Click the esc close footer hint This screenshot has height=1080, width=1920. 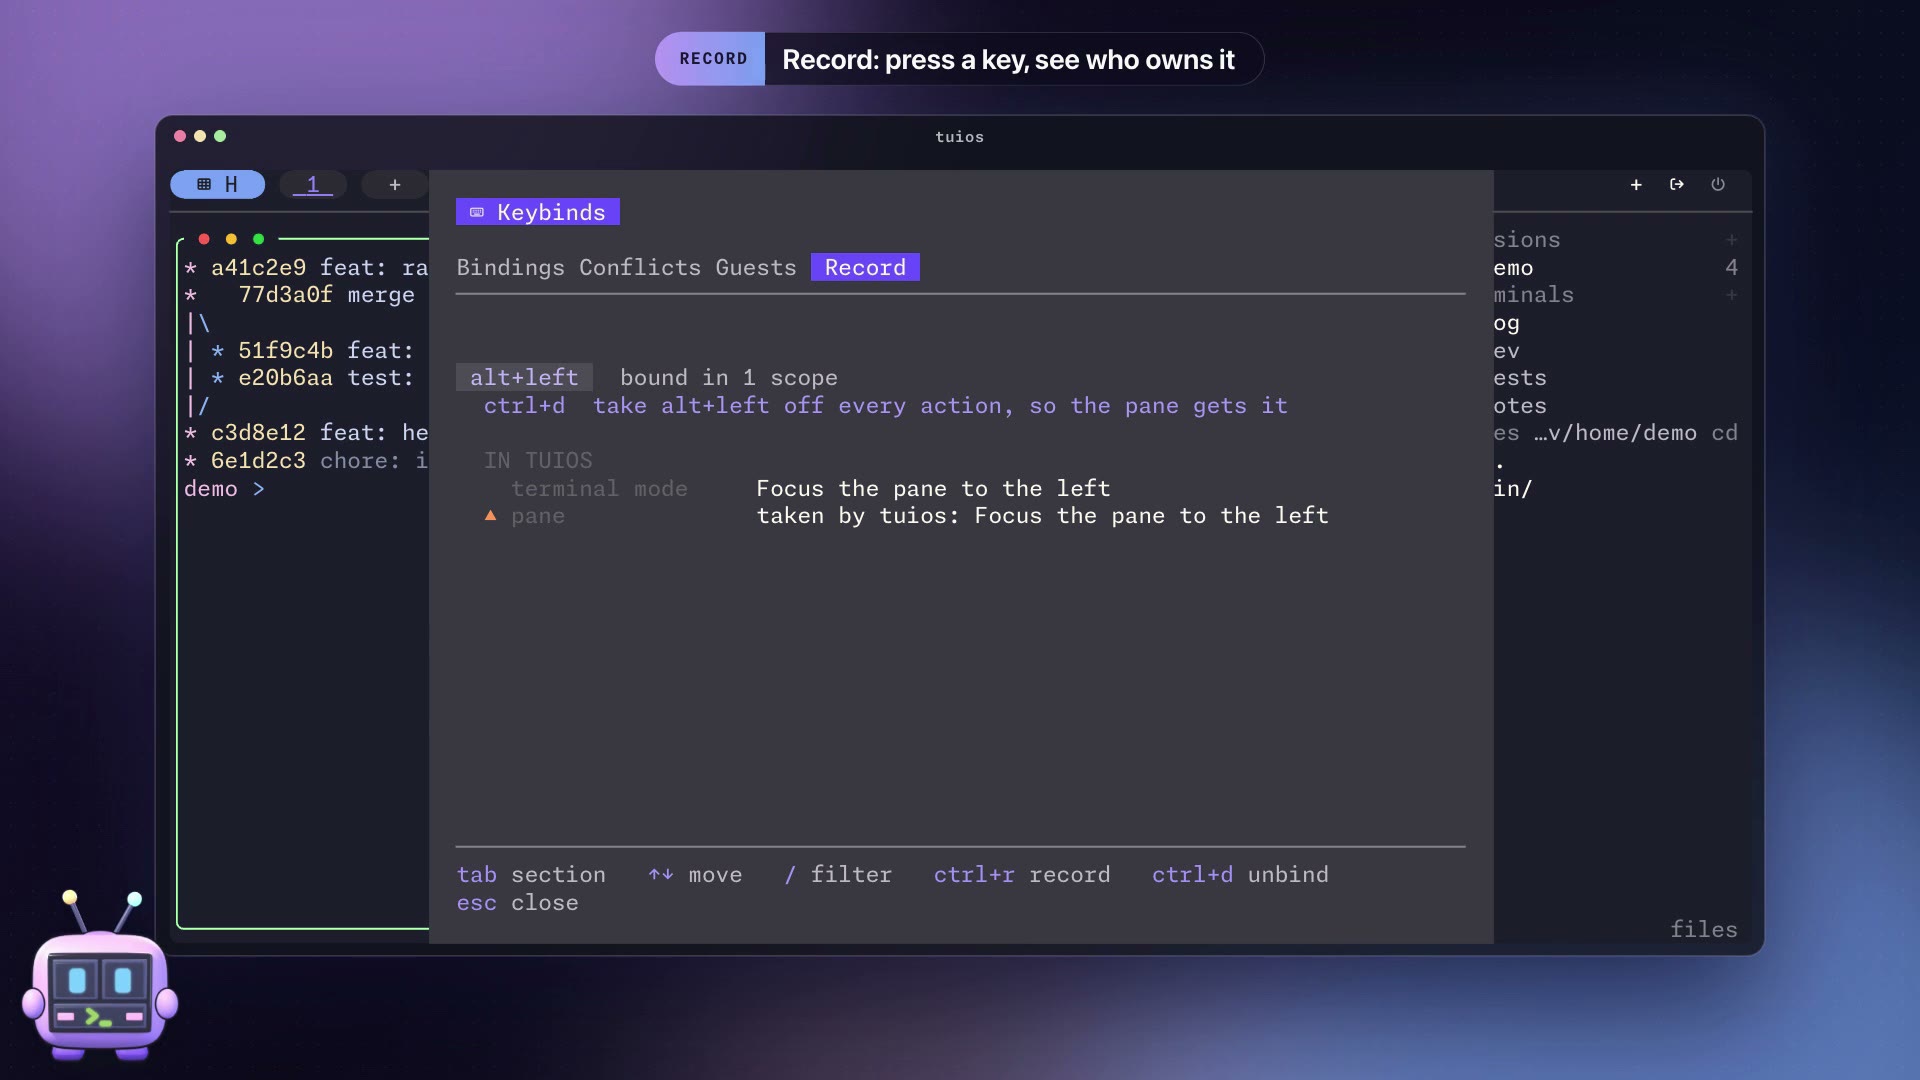click(517, 903)
